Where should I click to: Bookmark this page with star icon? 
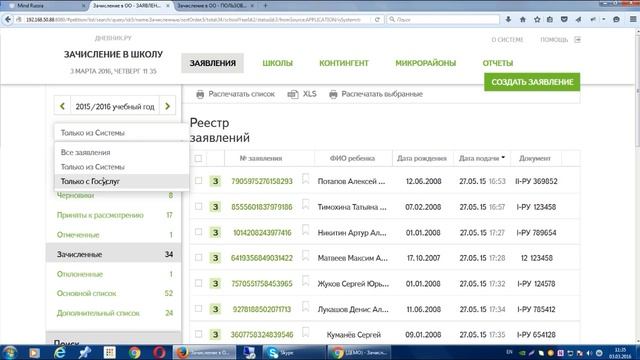point(537,19)
